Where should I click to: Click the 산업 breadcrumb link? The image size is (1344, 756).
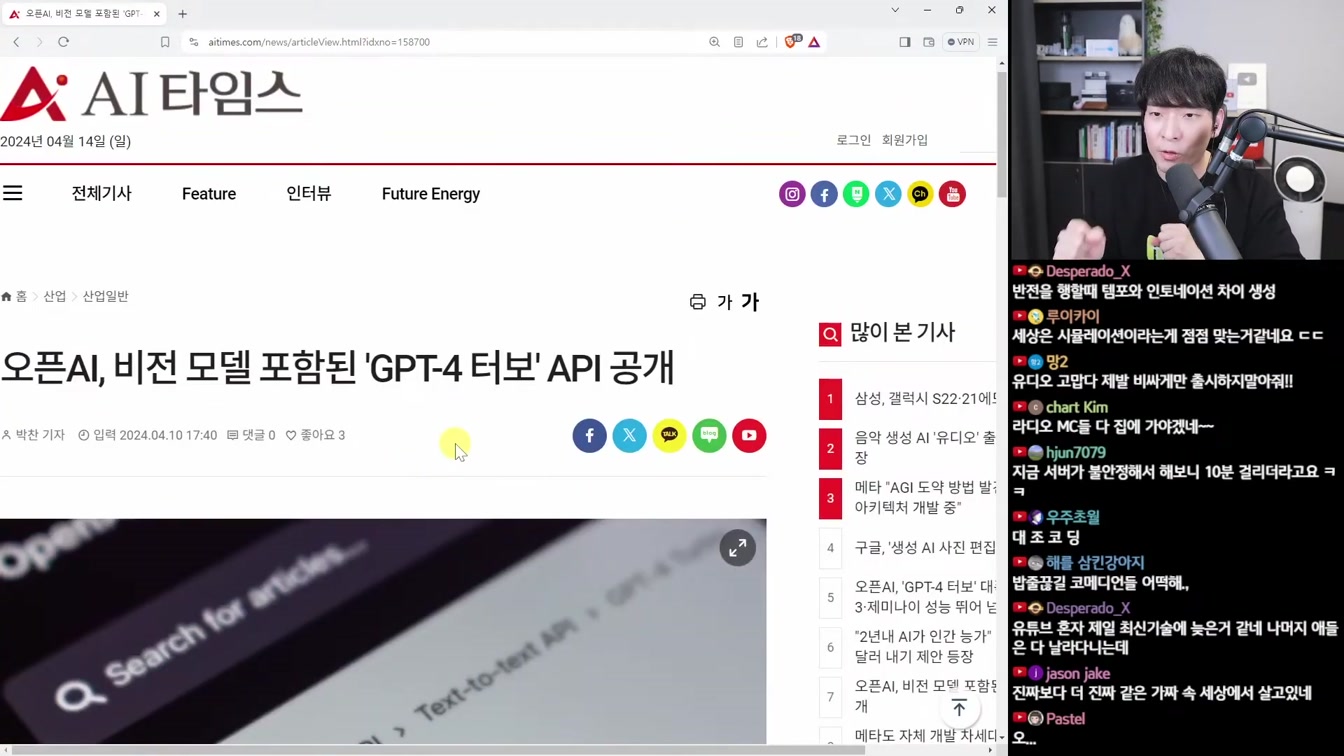click(55, 297)
